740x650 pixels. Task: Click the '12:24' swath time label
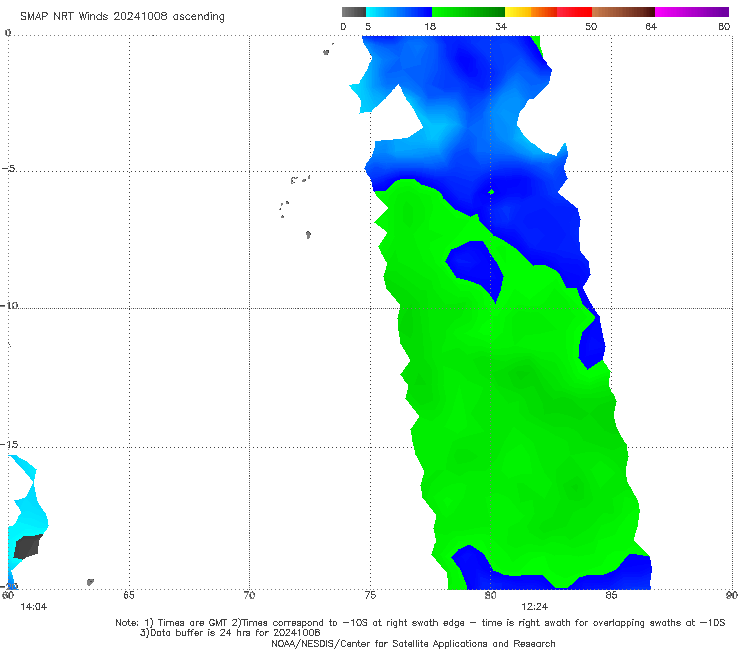point(535,607)
